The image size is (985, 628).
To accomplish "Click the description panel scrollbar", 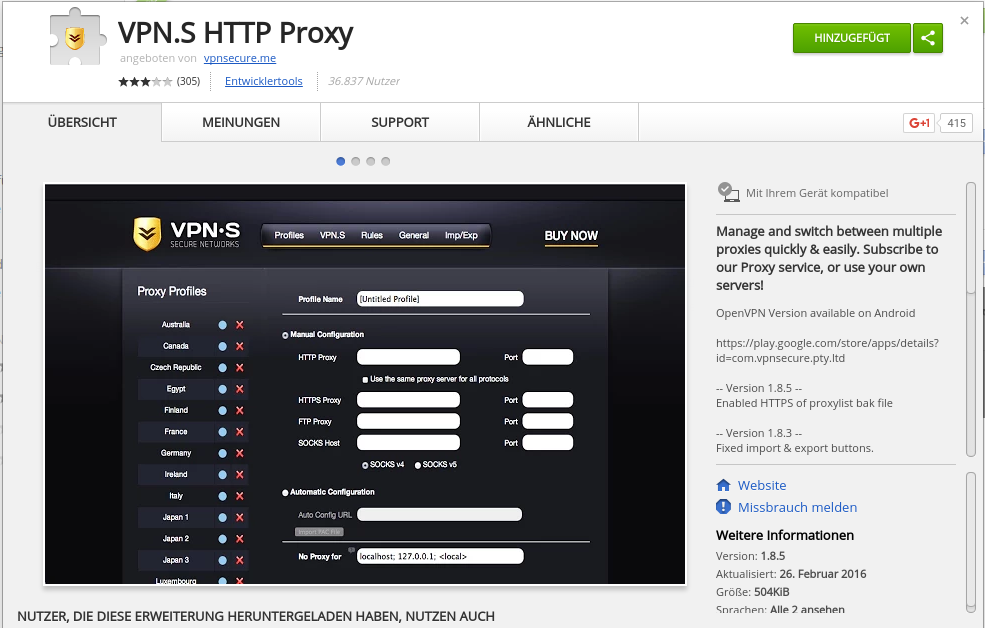I will point(971,320).
